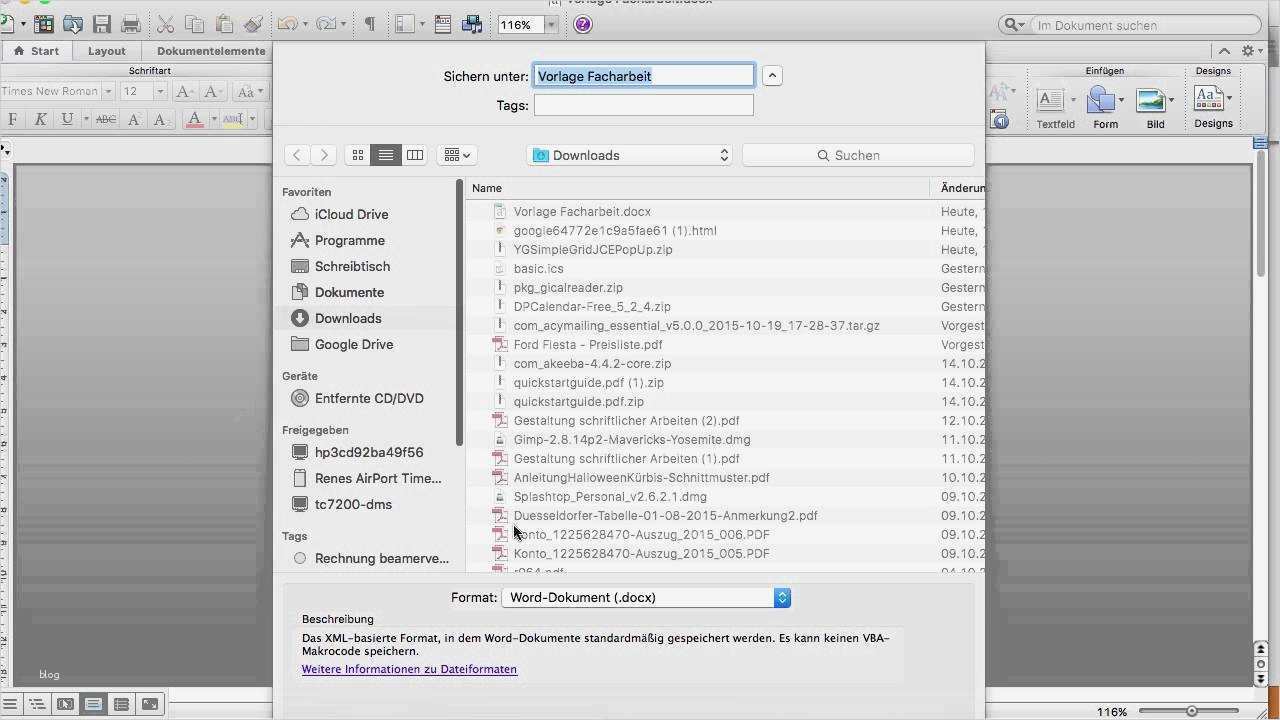
Task: Switch file browser to column view
Action: [414, 155]
